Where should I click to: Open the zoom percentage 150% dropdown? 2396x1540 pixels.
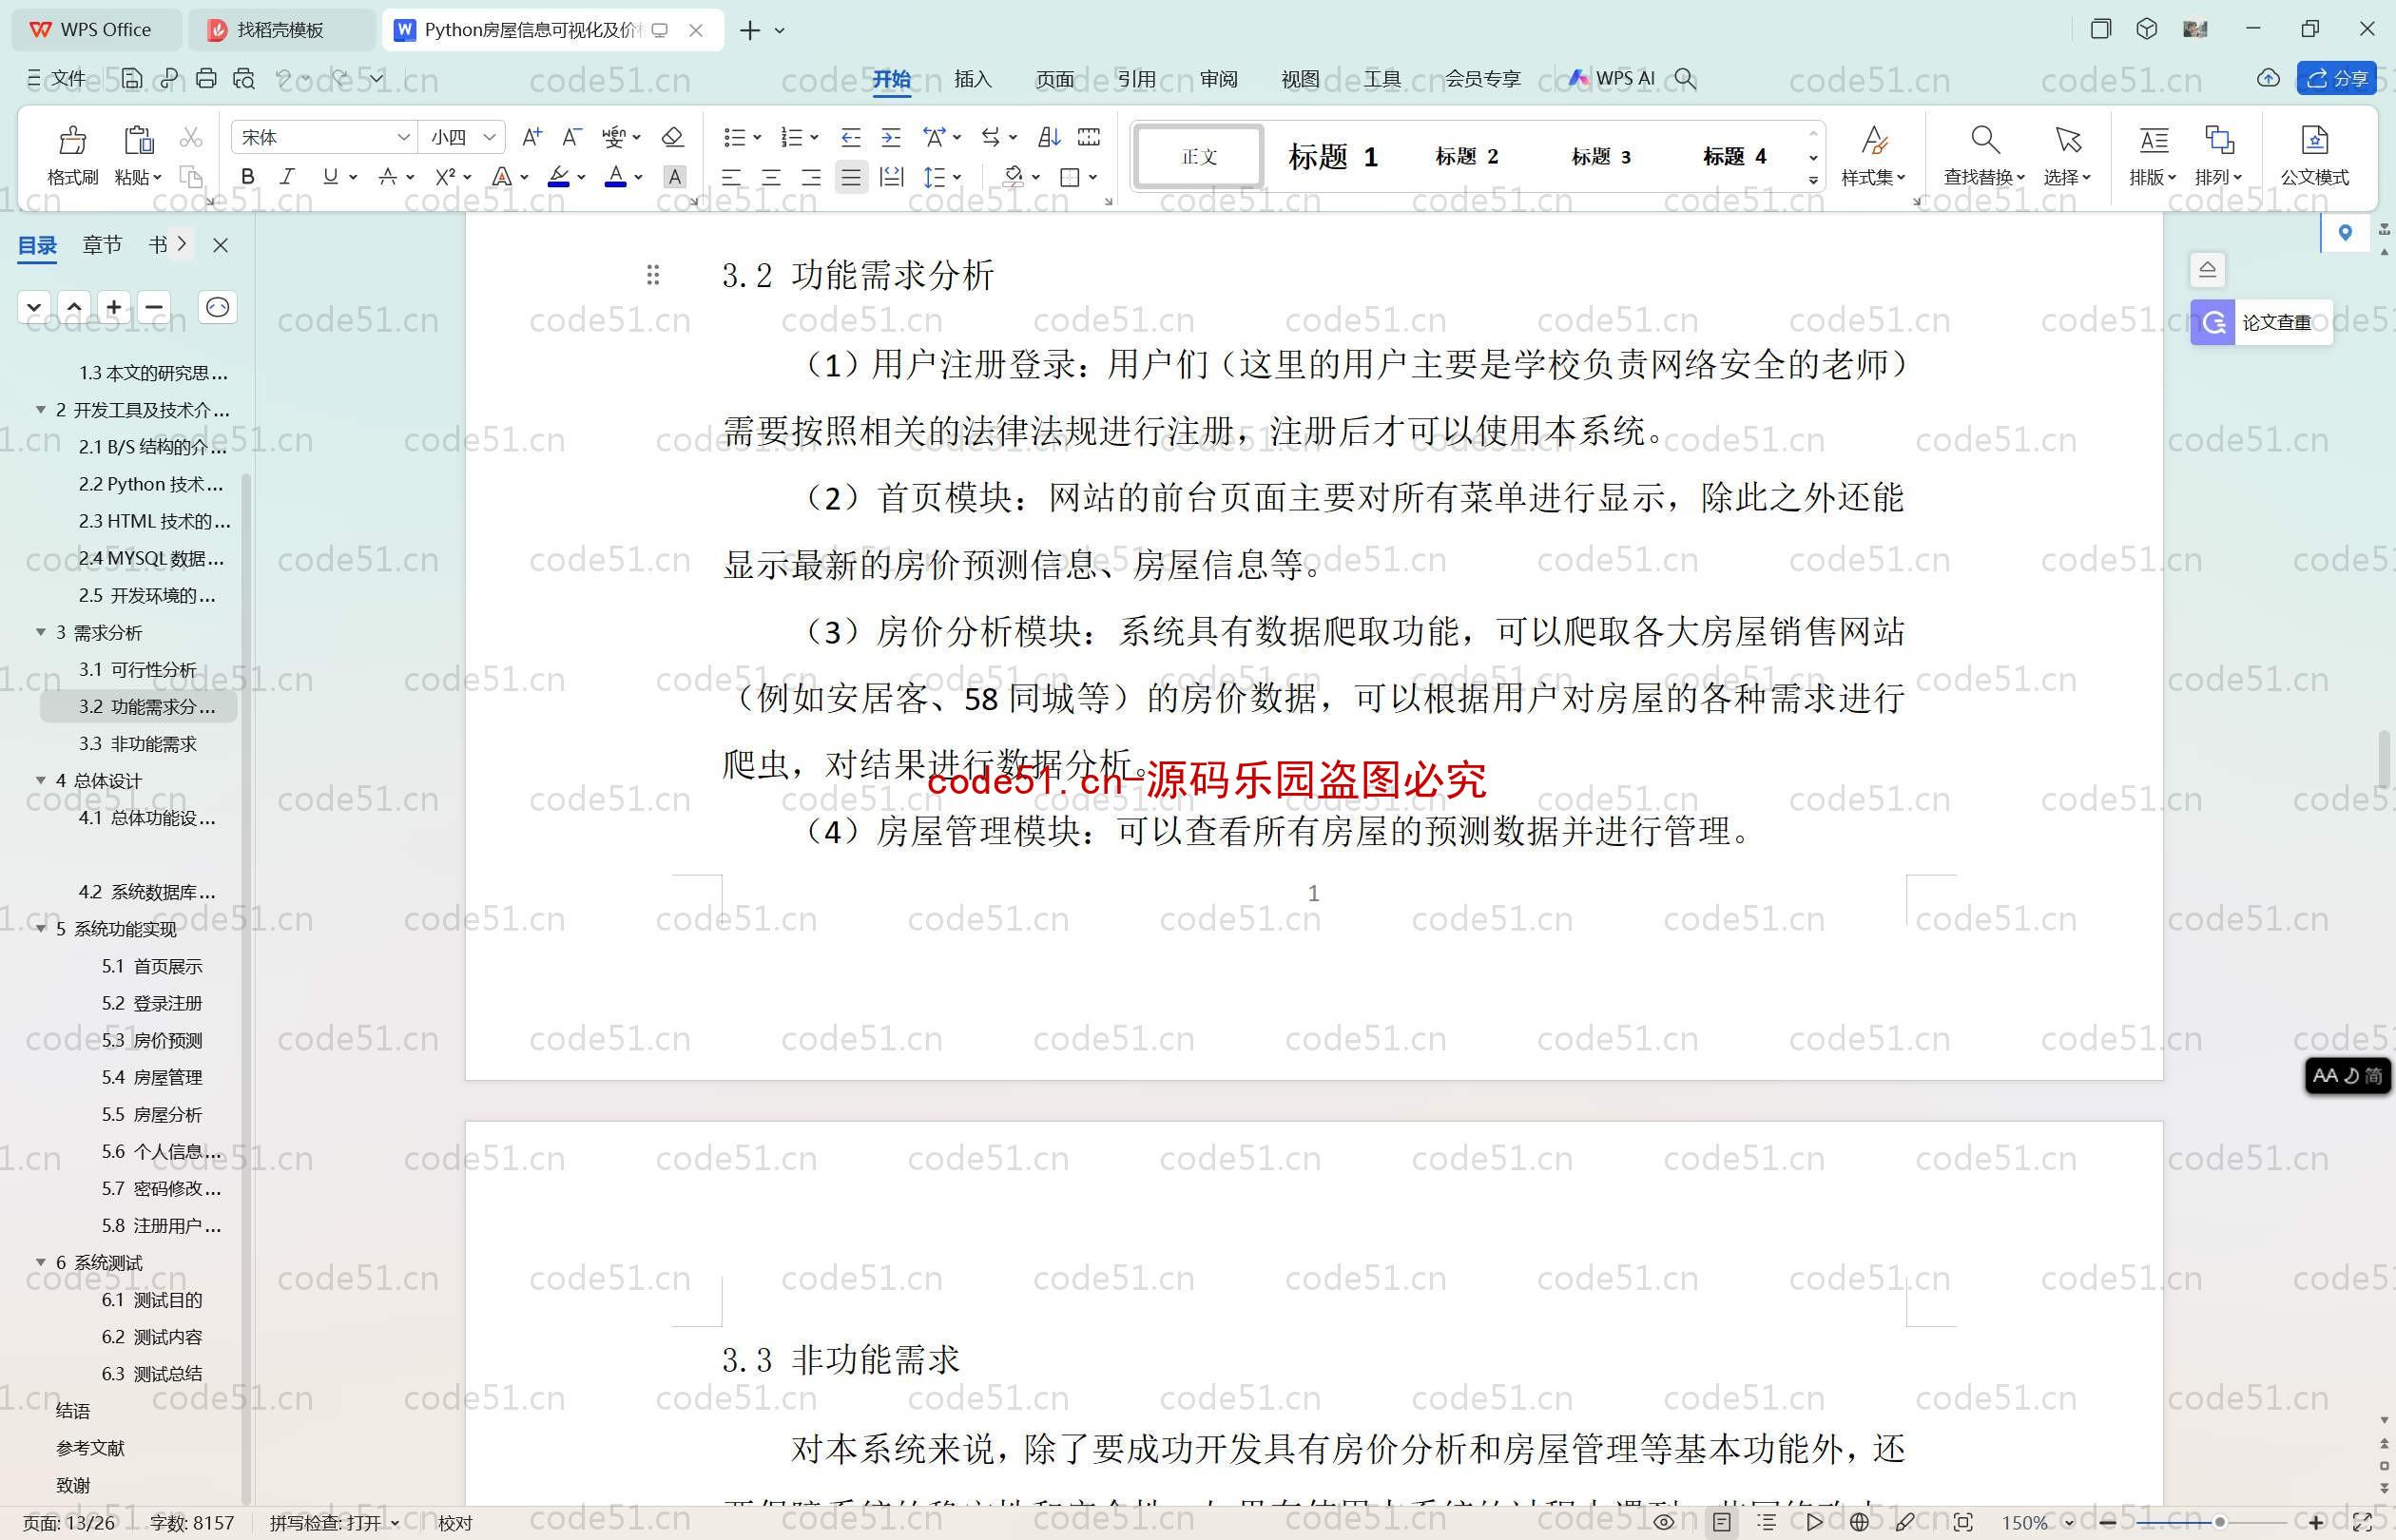coord(2069,1523)
